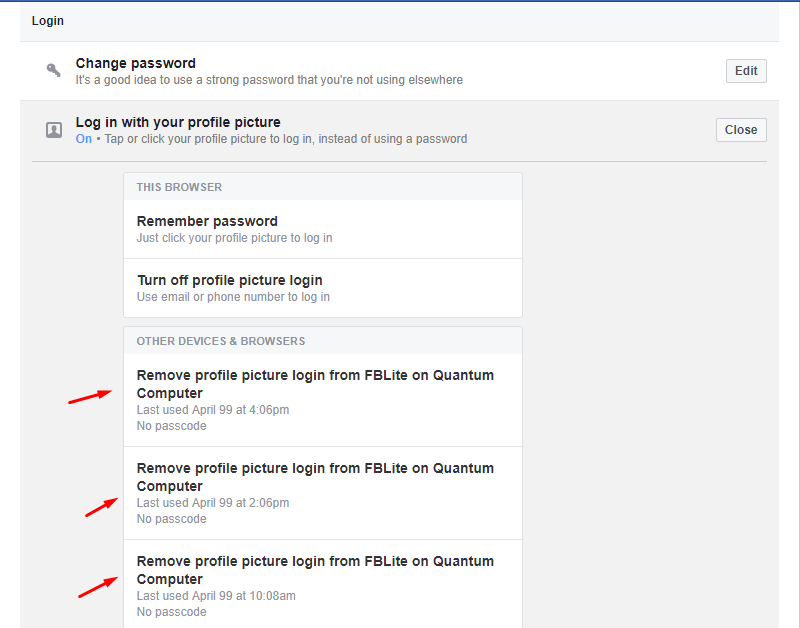
Task: Remove profile picture login last used at 2:06pm
Action: tap(316, 477)
